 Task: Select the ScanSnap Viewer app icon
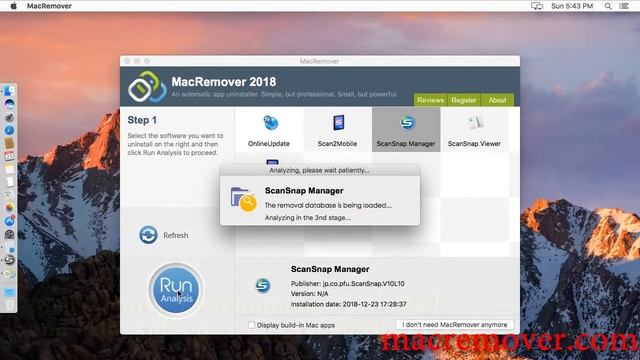coord(475,122)
